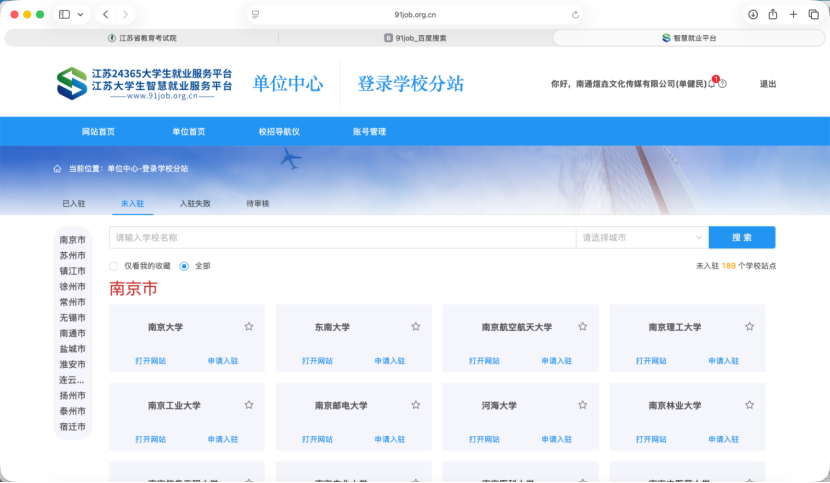Reload the page in Safari address bar
The width and height of the screenshot is (830, 483).
tap(575, 15)
